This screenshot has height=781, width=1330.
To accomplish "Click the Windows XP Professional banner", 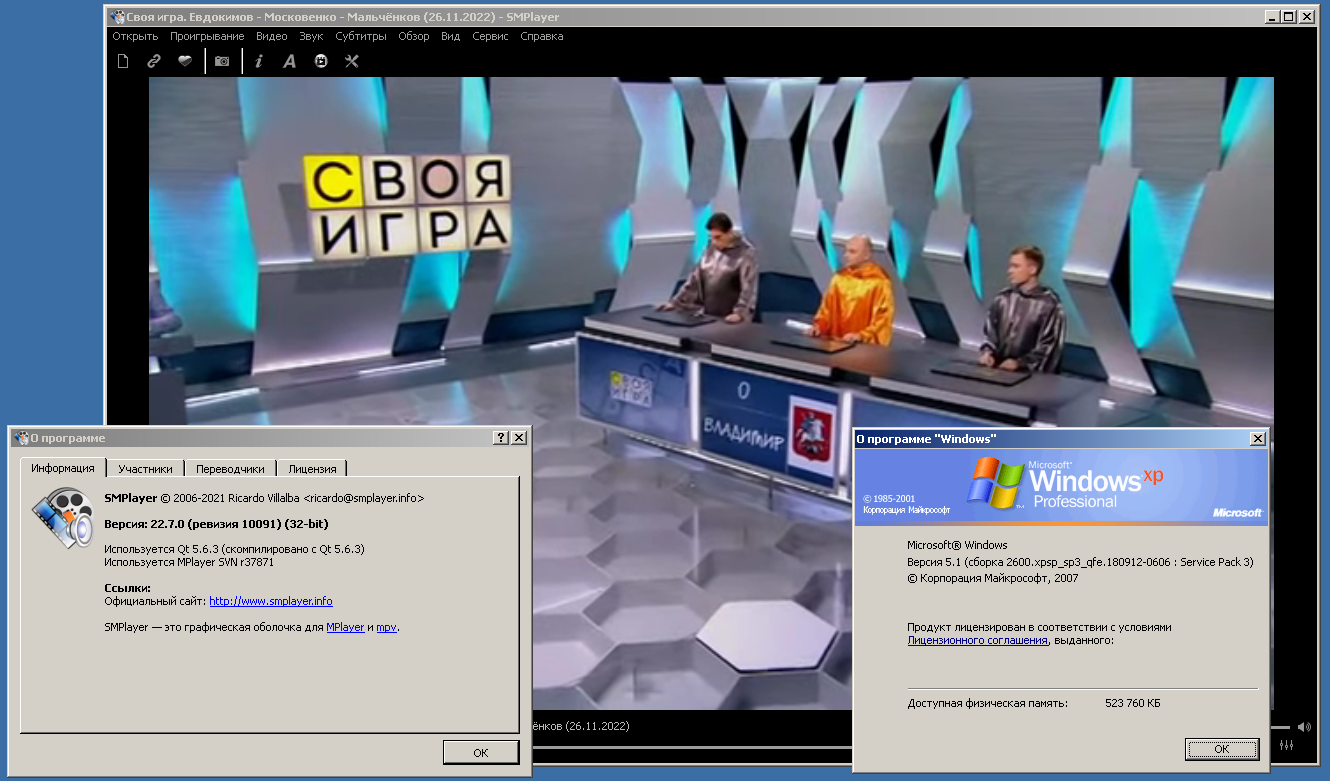I will pos(1061,487).
